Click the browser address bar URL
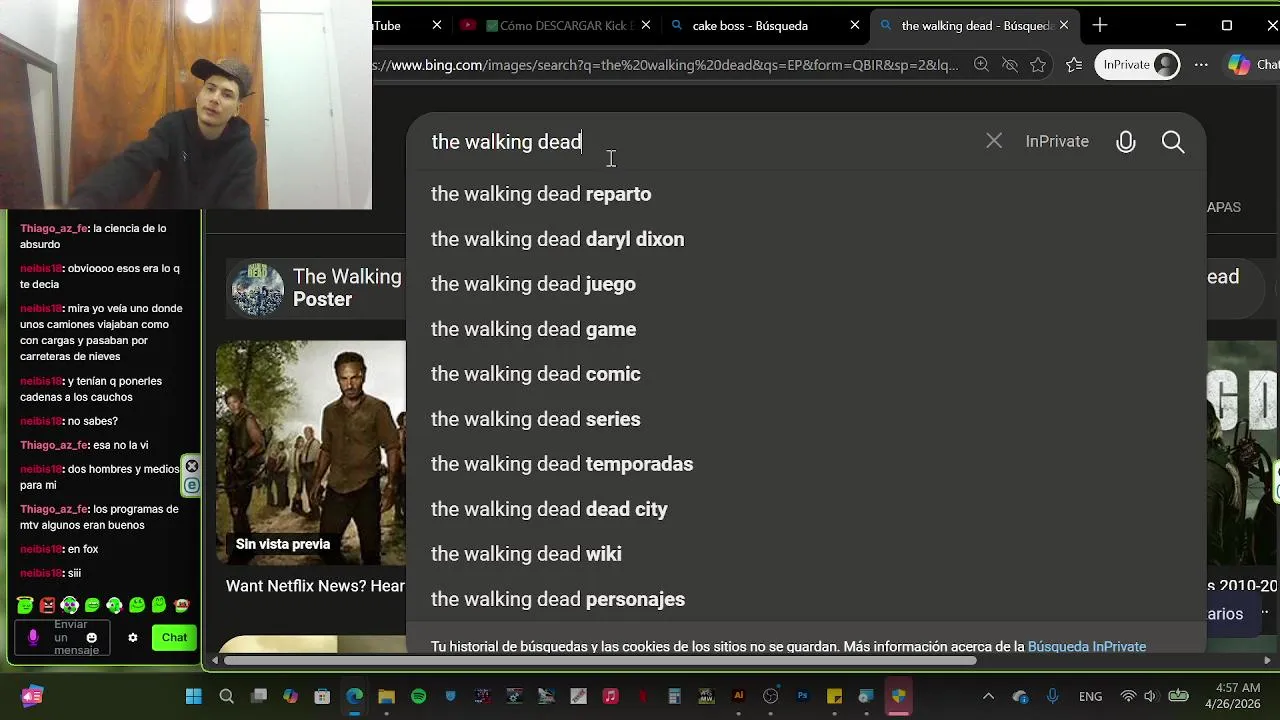 (665, 65)
